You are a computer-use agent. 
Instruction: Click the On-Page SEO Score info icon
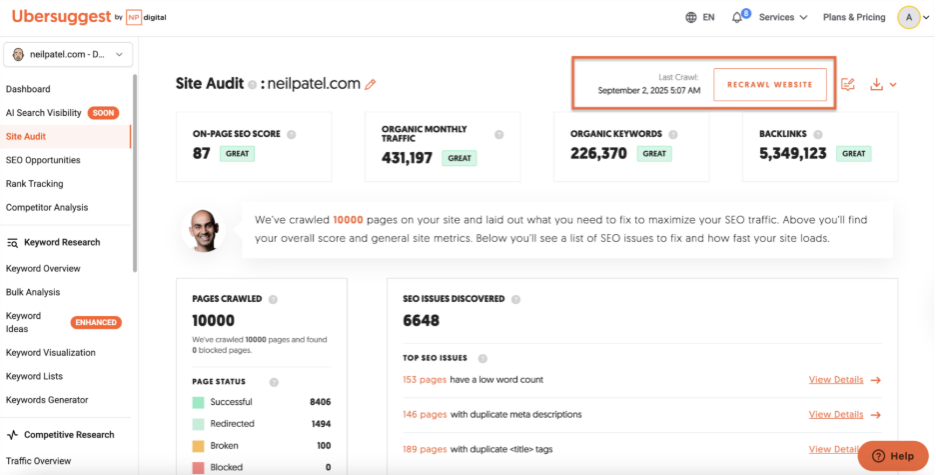pyautogui.click(x=291, y=135)
